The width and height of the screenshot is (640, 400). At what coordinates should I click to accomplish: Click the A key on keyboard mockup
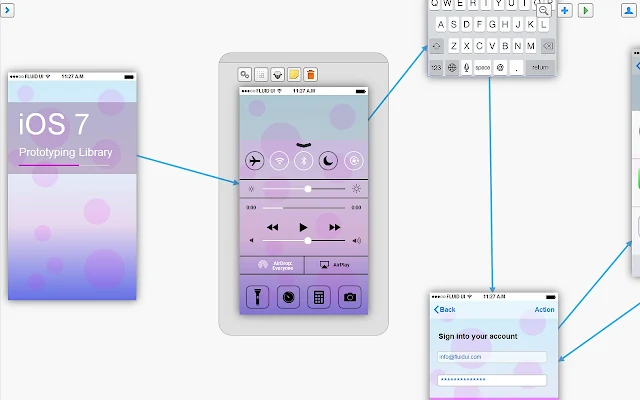tap(441, 24)
